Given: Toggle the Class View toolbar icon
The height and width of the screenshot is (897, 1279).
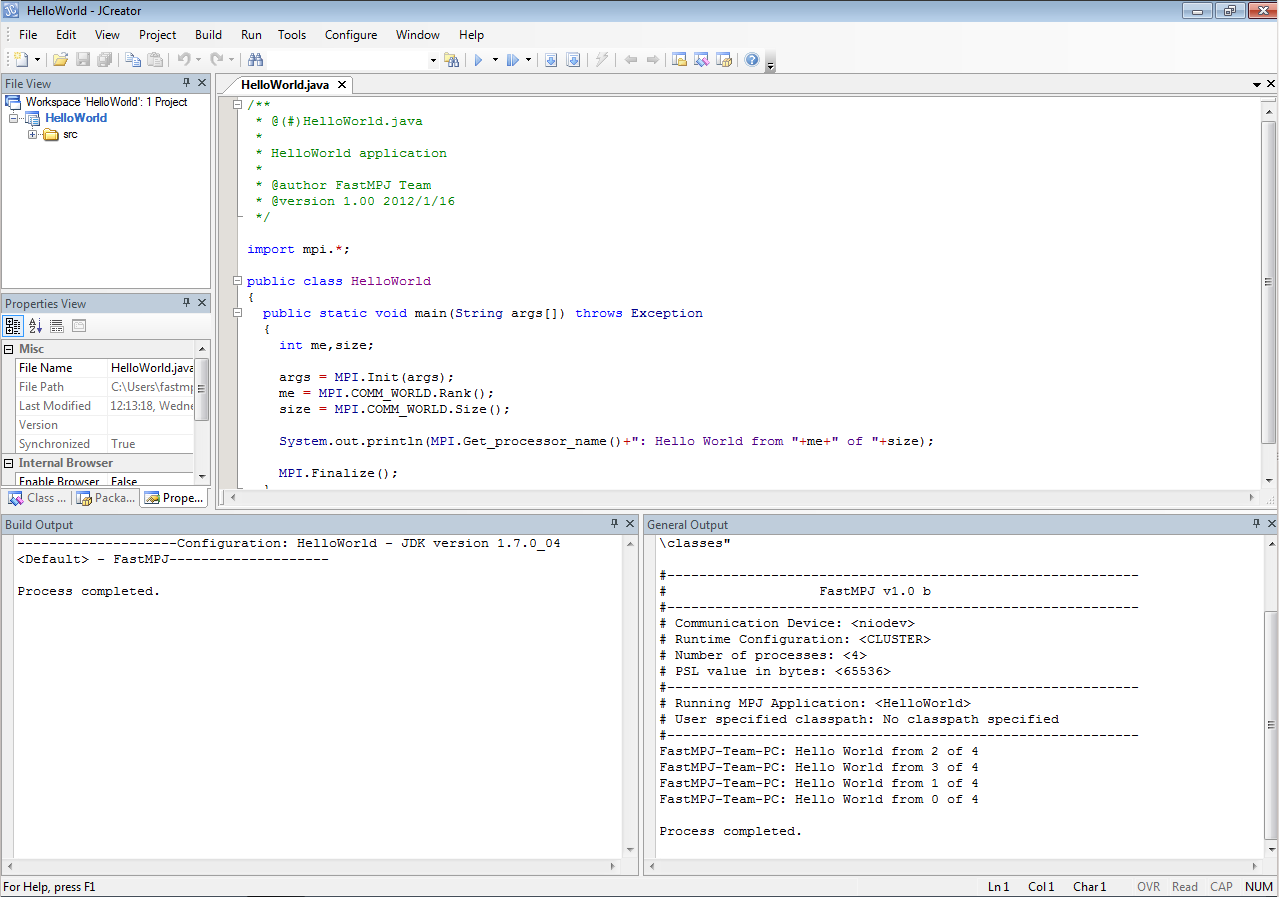Looking at the screenshot, I should [702, 60].
